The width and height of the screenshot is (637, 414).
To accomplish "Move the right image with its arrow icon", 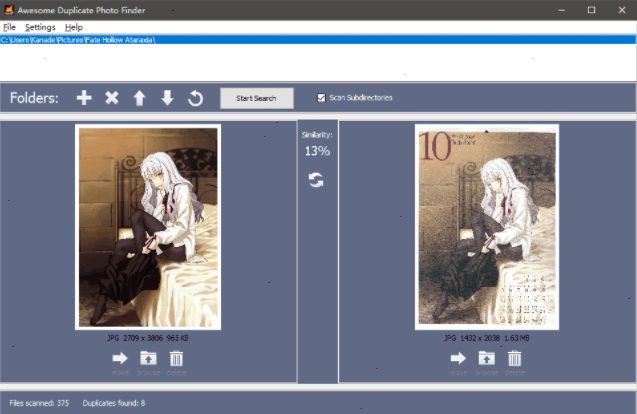I will (458, 358).
